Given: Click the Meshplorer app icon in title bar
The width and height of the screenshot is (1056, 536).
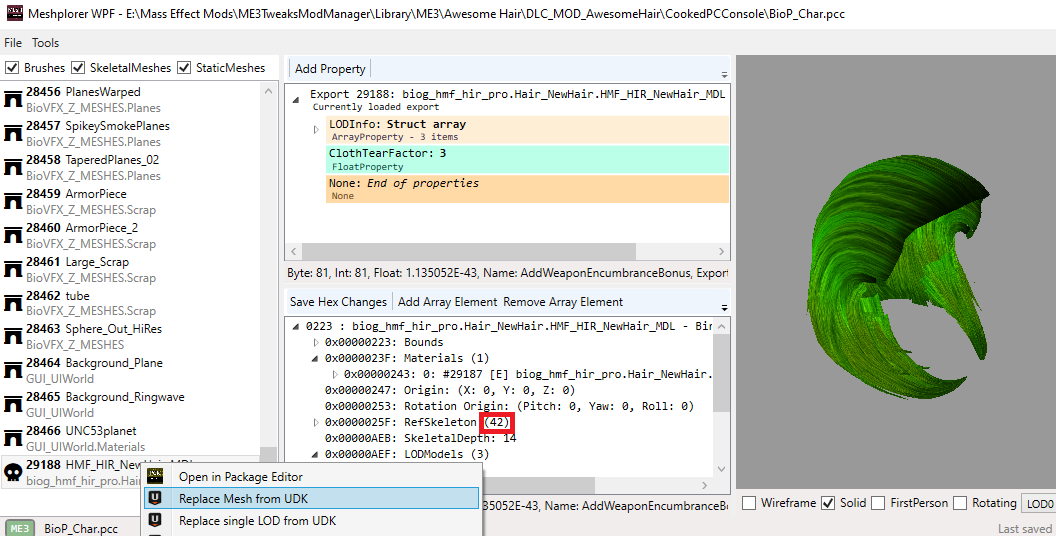Looking at the screenshot, I should (x=13, y=13).
